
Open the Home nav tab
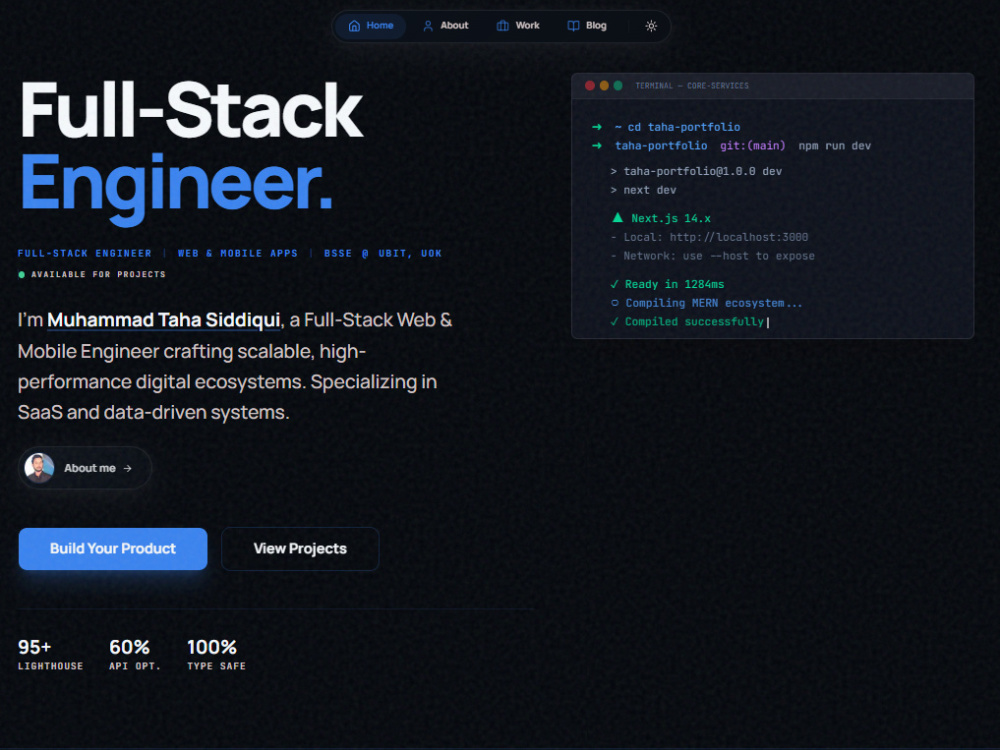371,26
